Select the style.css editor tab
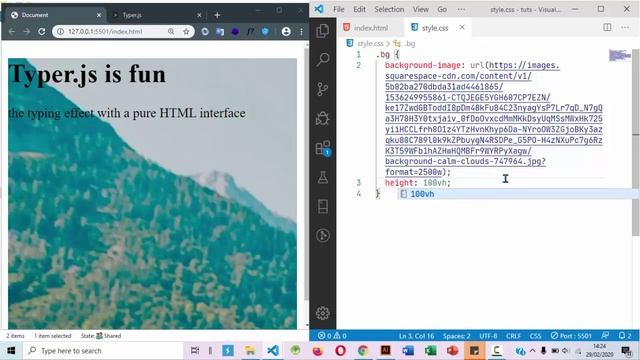 435,28
